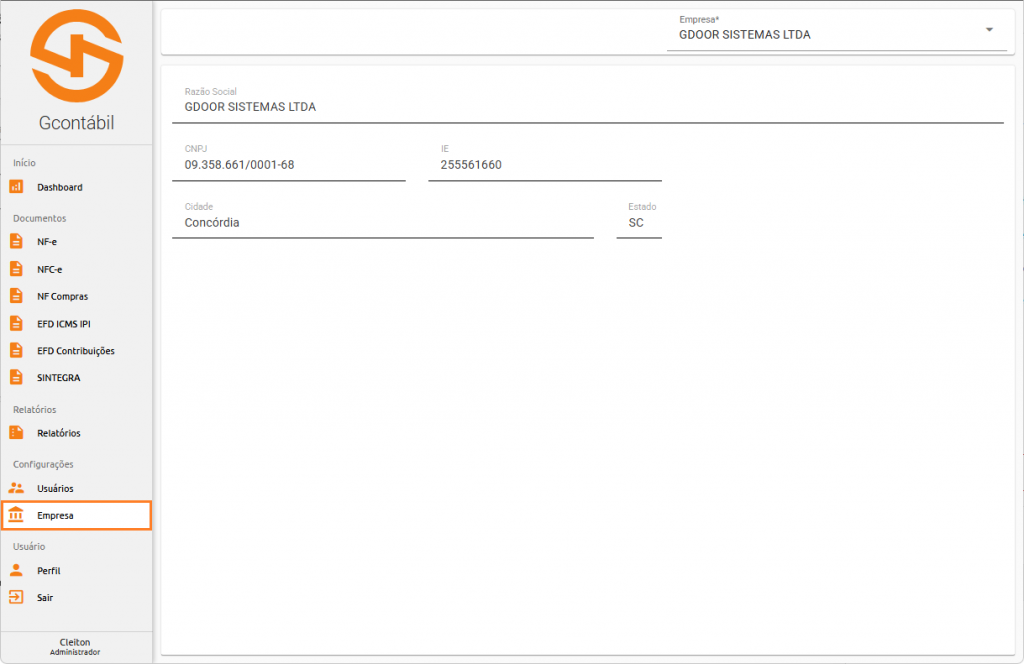Click the EFD ICMS IPI document icon
Image resolution: width=1024 pixels, height=664 pixels.
tap(16, 323)
